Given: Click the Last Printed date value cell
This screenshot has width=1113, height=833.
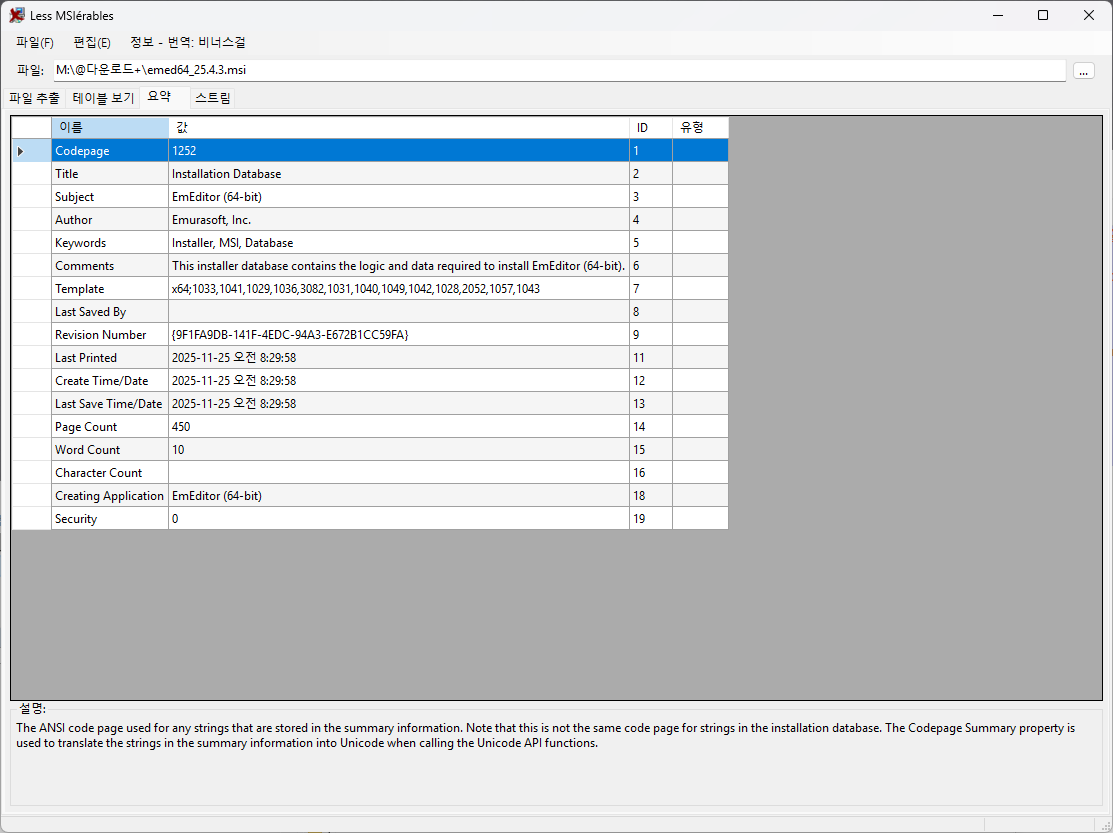Looking at the screenshot, I should click(x=398, y=358).
